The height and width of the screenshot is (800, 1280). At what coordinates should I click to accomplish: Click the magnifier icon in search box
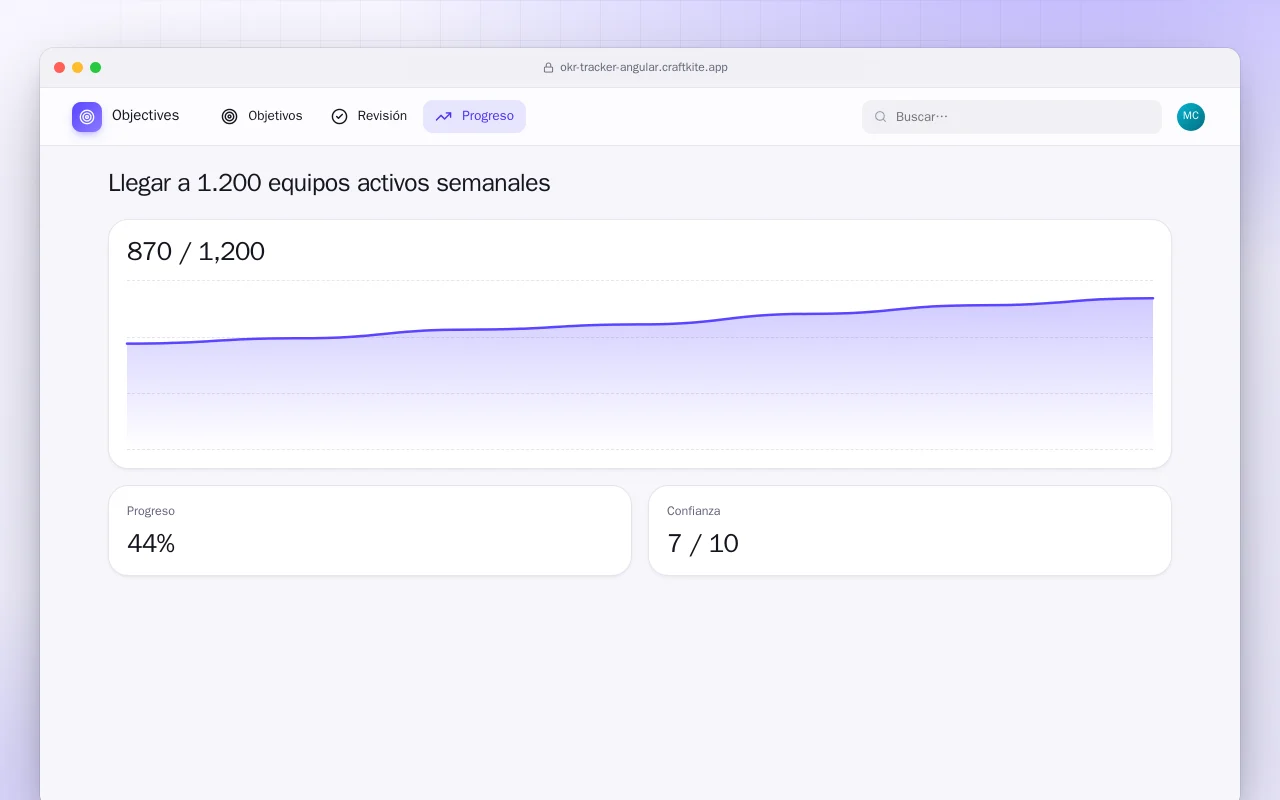pos(881,117)
